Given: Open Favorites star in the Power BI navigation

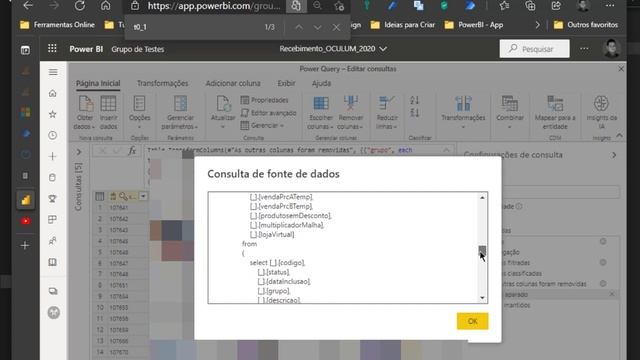Looking at the screenshot, I should tap(53, 114).
